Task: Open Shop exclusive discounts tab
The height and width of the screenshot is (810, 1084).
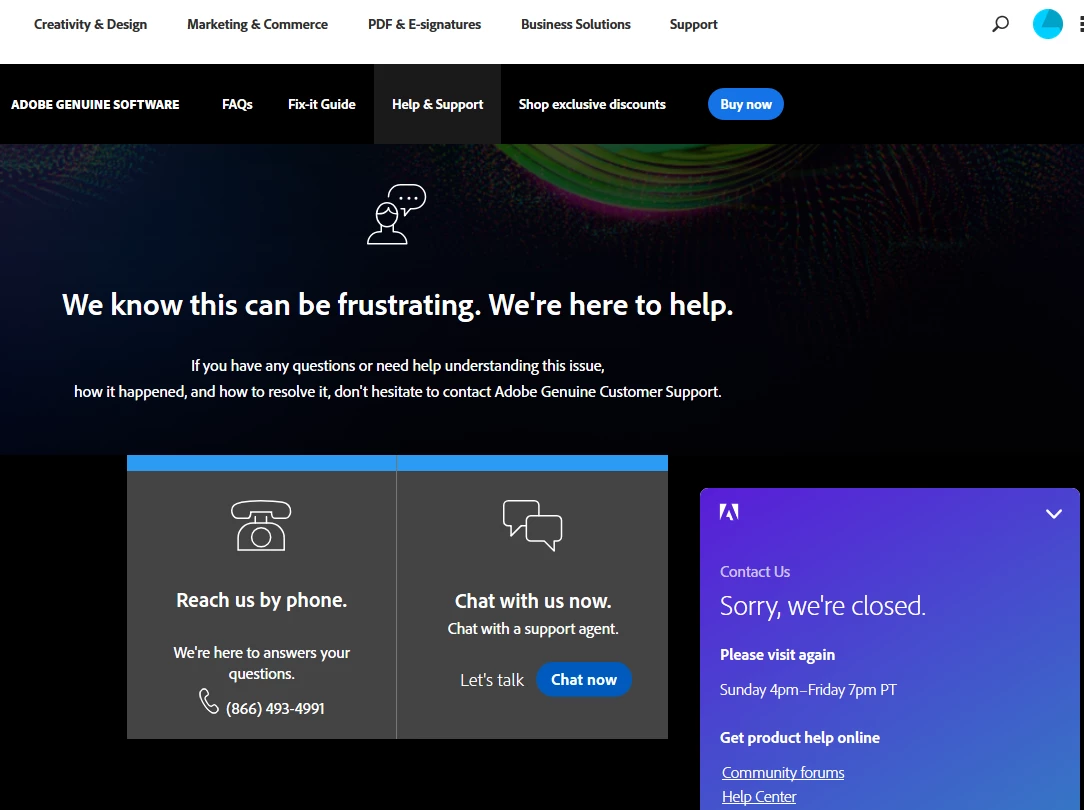Action: (x=592, y=104)
